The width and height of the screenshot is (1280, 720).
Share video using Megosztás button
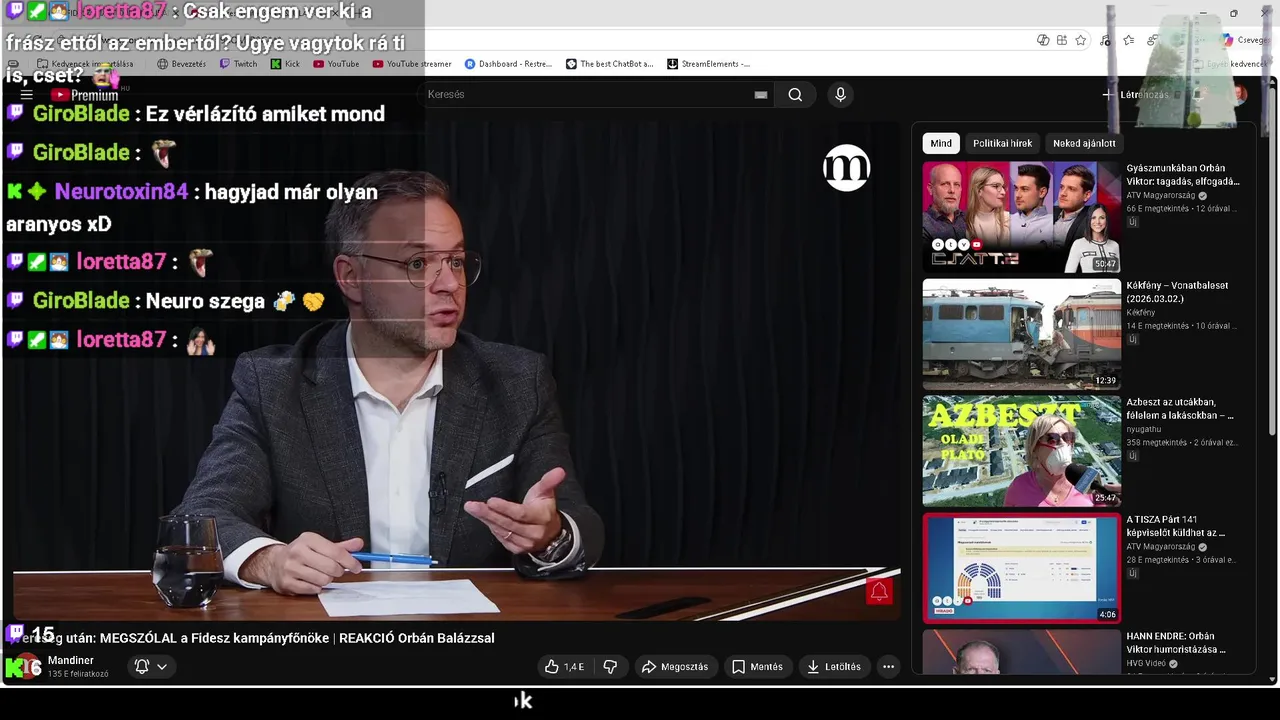click(x=675, y=667)
